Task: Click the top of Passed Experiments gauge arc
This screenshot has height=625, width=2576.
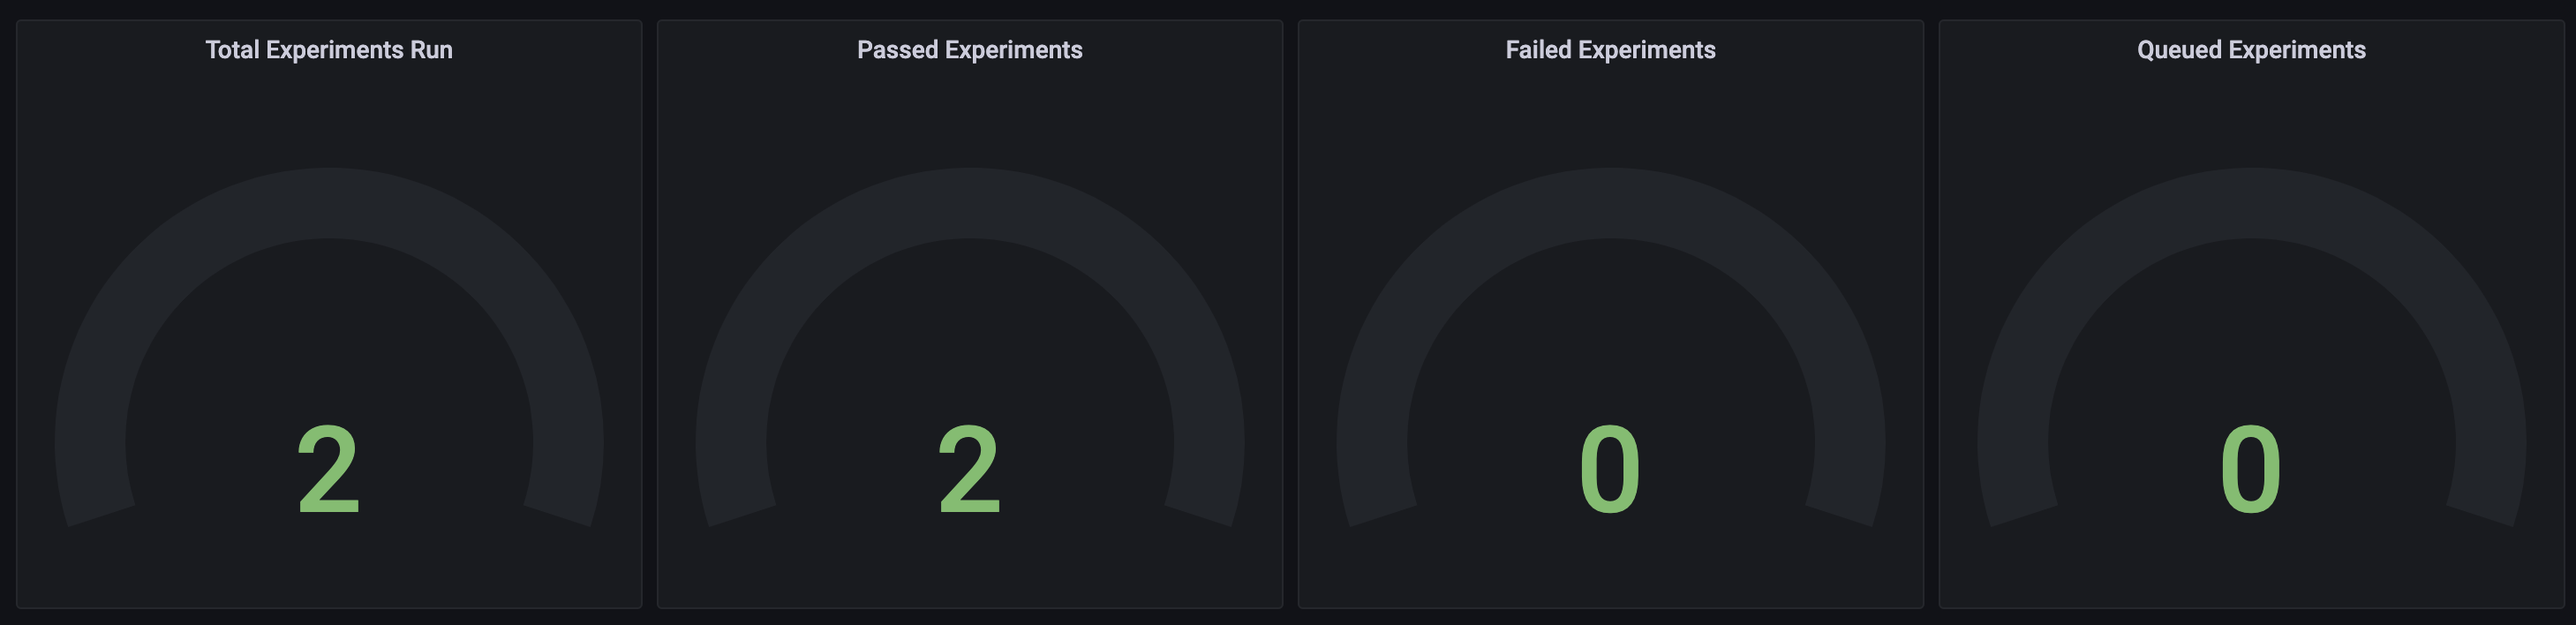Action: [970, 203]
